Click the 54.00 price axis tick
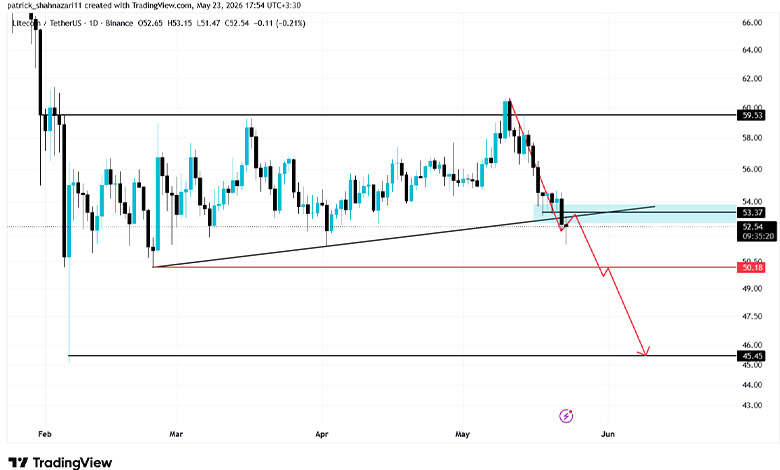Screen dimensions: 780x470 coord(752,201)
